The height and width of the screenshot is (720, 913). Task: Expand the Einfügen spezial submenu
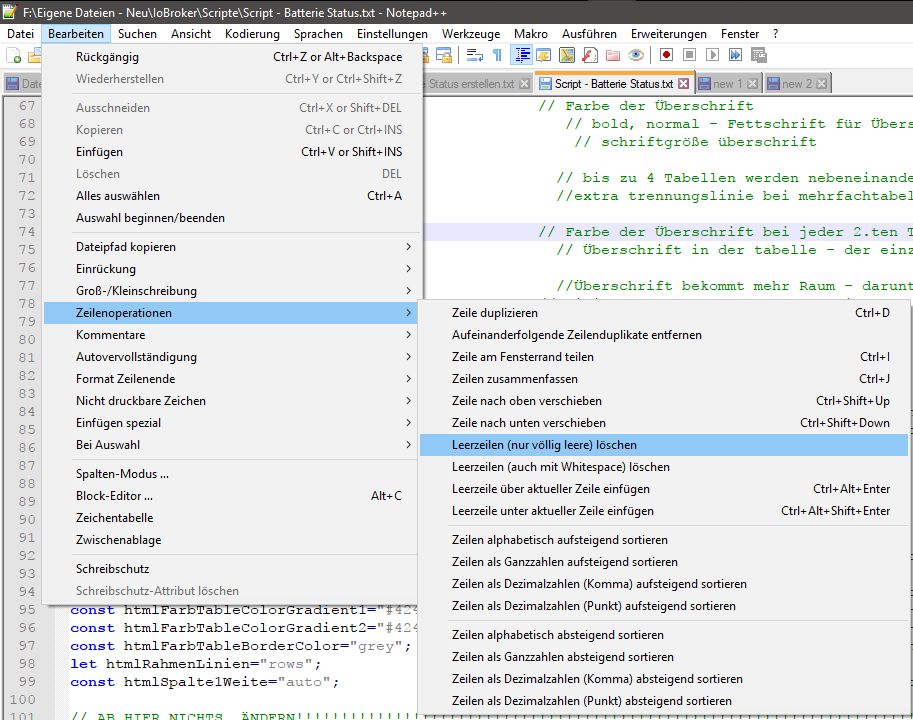pyautogui.click(x=231, y=423)
